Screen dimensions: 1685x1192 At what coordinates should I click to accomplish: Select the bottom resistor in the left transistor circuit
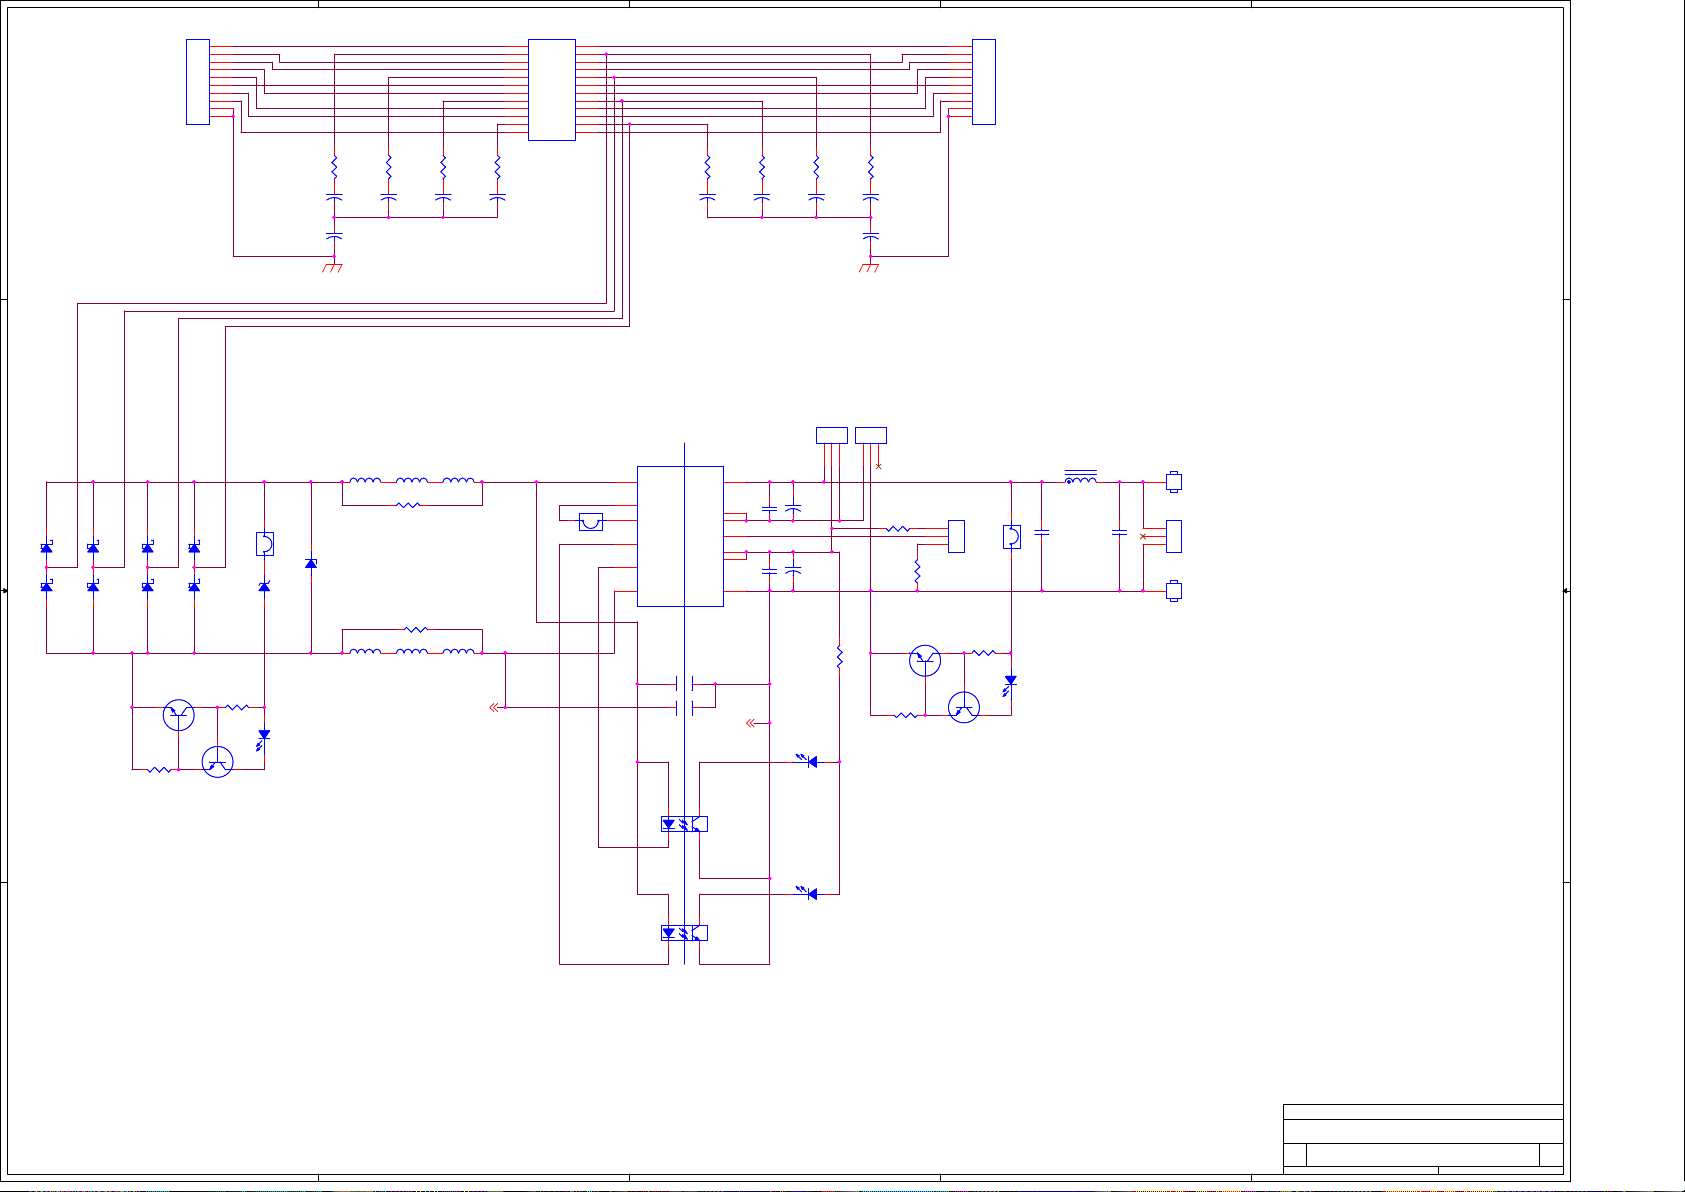point(159,770)
